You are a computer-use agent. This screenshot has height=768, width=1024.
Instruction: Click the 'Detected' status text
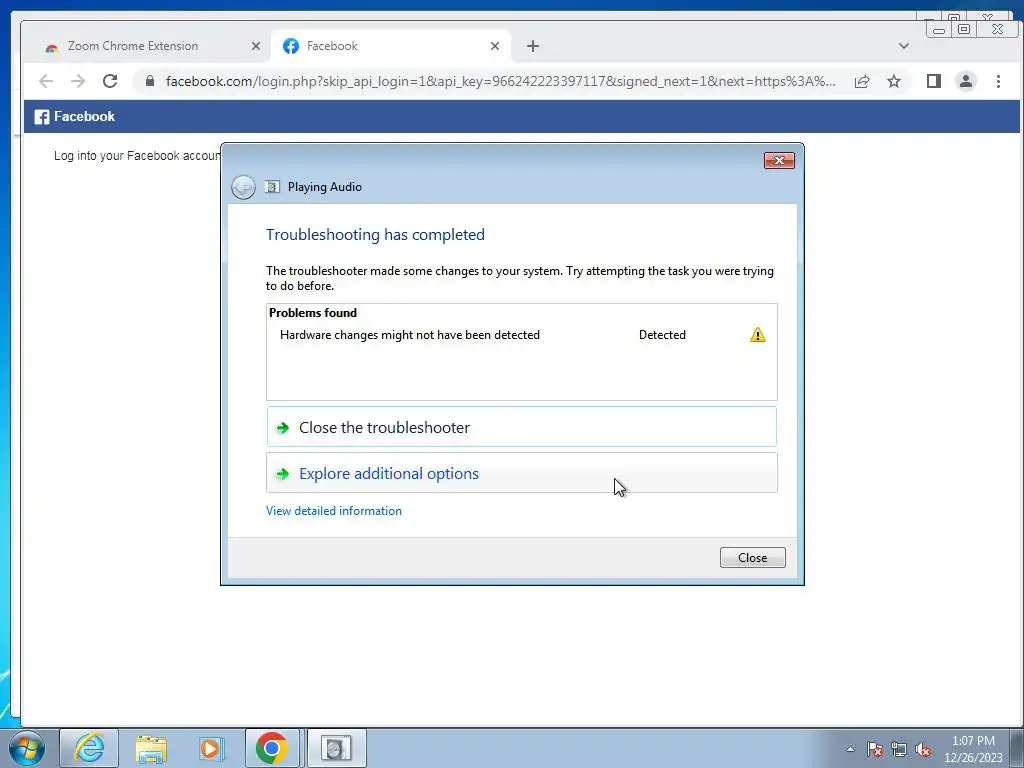click(x=662, y=335)
